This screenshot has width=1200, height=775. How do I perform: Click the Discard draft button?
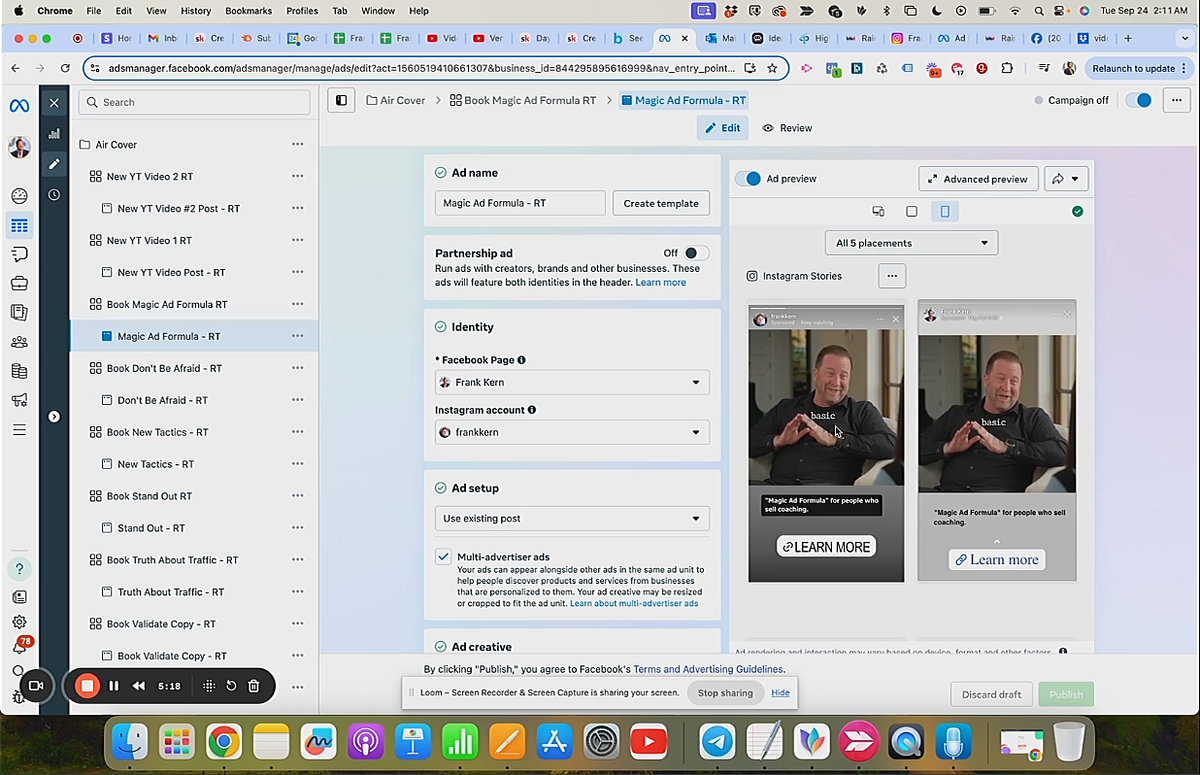[991, 693]
